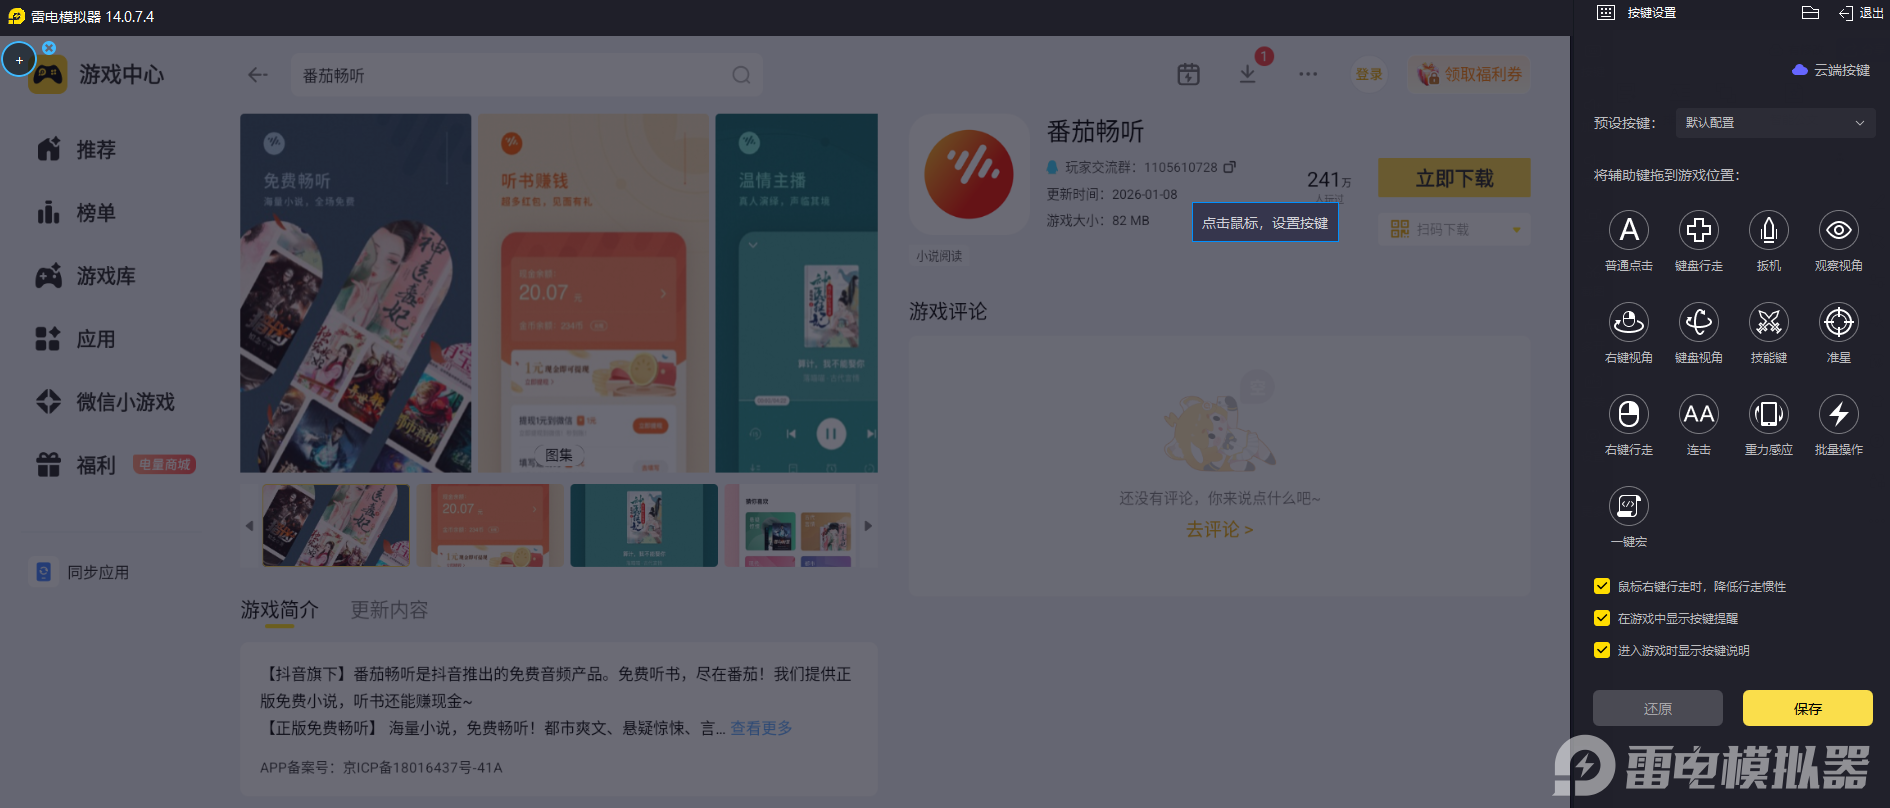Viewport: 1890px width, 808px height.
Task: Select the 一键宏 macro icon
Action: pos(1628,507)
